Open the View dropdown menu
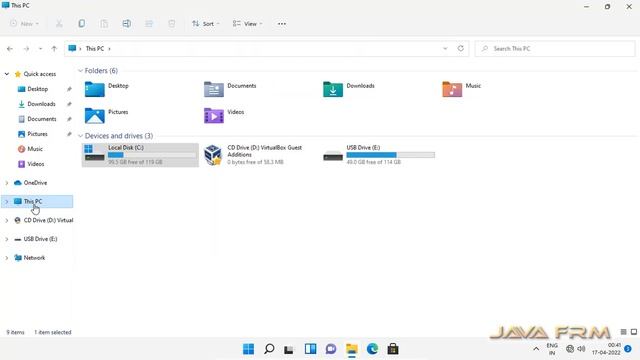The height and width of the screenshot is (360, 640). pyautogui.click(x=247, y=24)
